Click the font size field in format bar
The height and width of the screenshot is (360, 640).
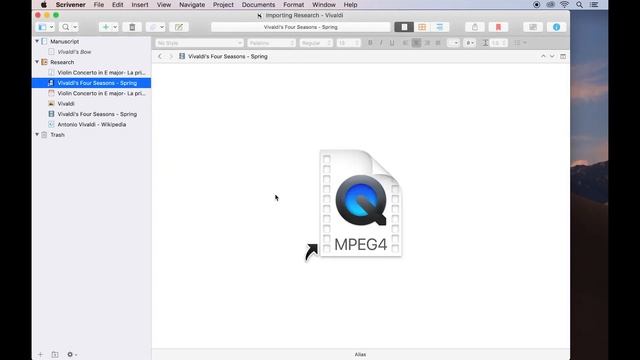(x=348, y=43)
